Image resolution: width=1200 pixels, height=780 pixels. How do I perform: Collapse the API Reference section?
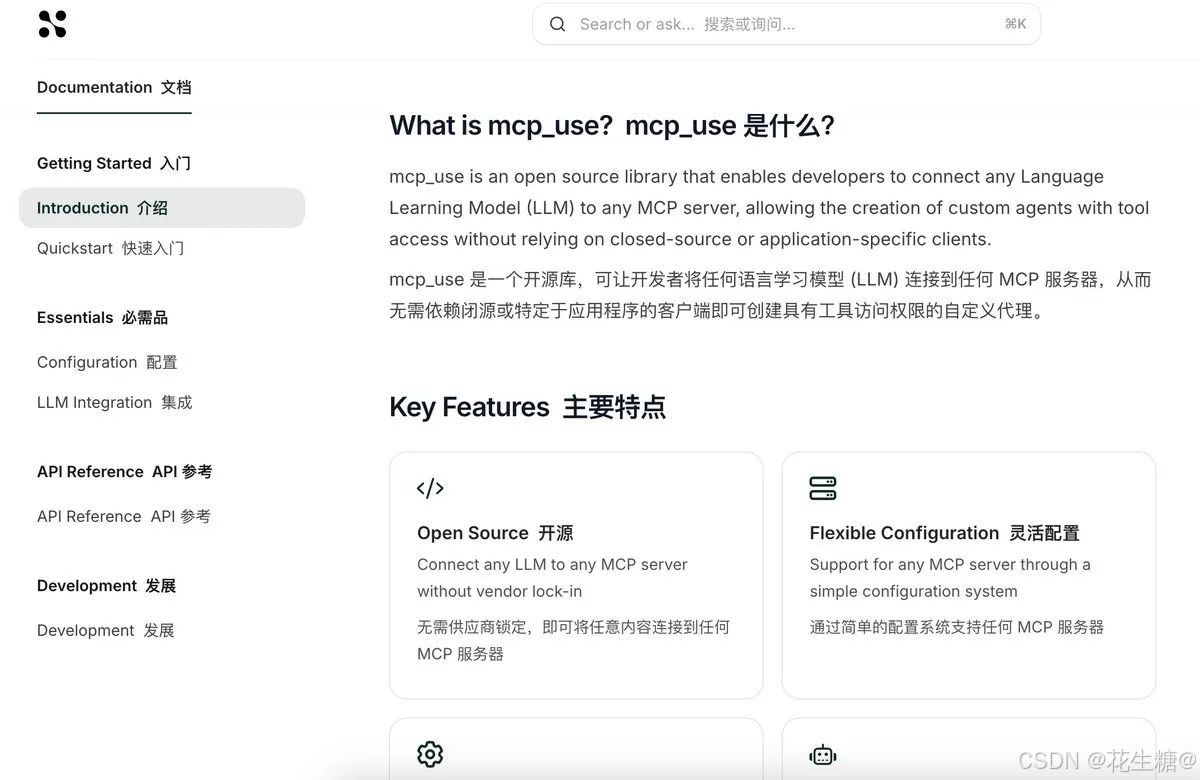pyautogui.click(x=124, y=471)
